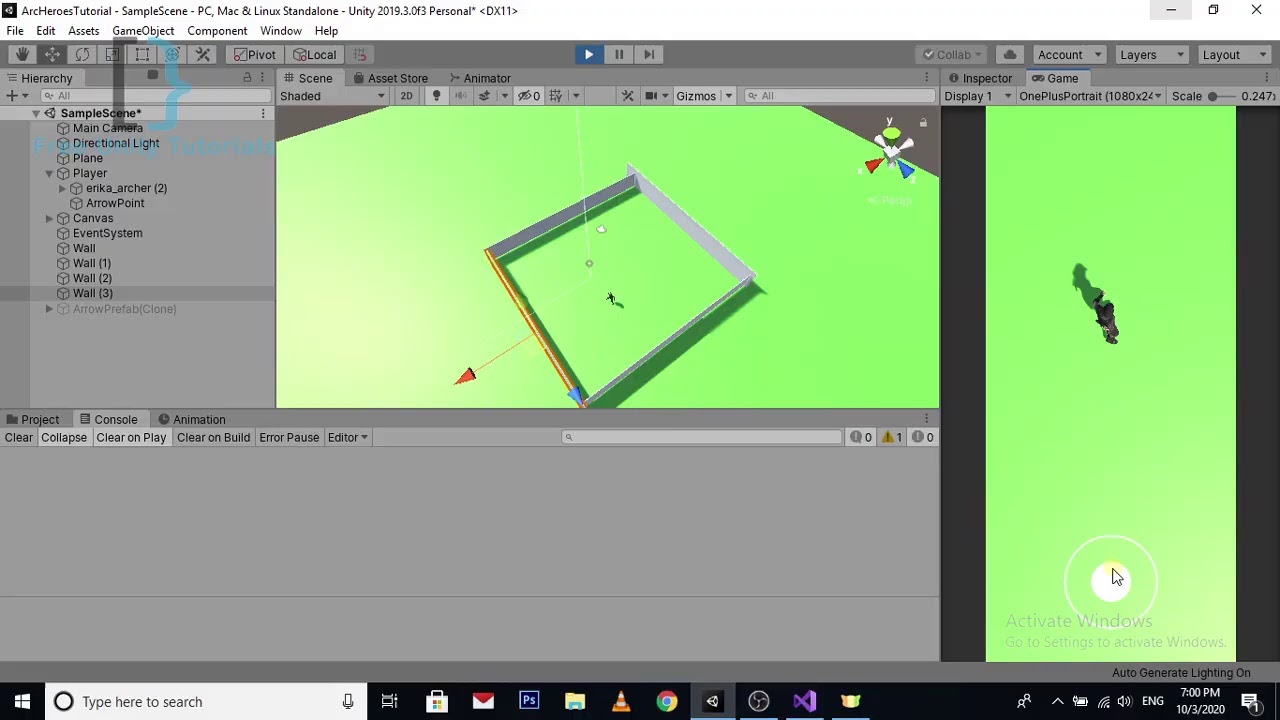Select the Scale tool
Image resolution: width=1280 pixels, height=720 pixels.
tap(112, 55)
